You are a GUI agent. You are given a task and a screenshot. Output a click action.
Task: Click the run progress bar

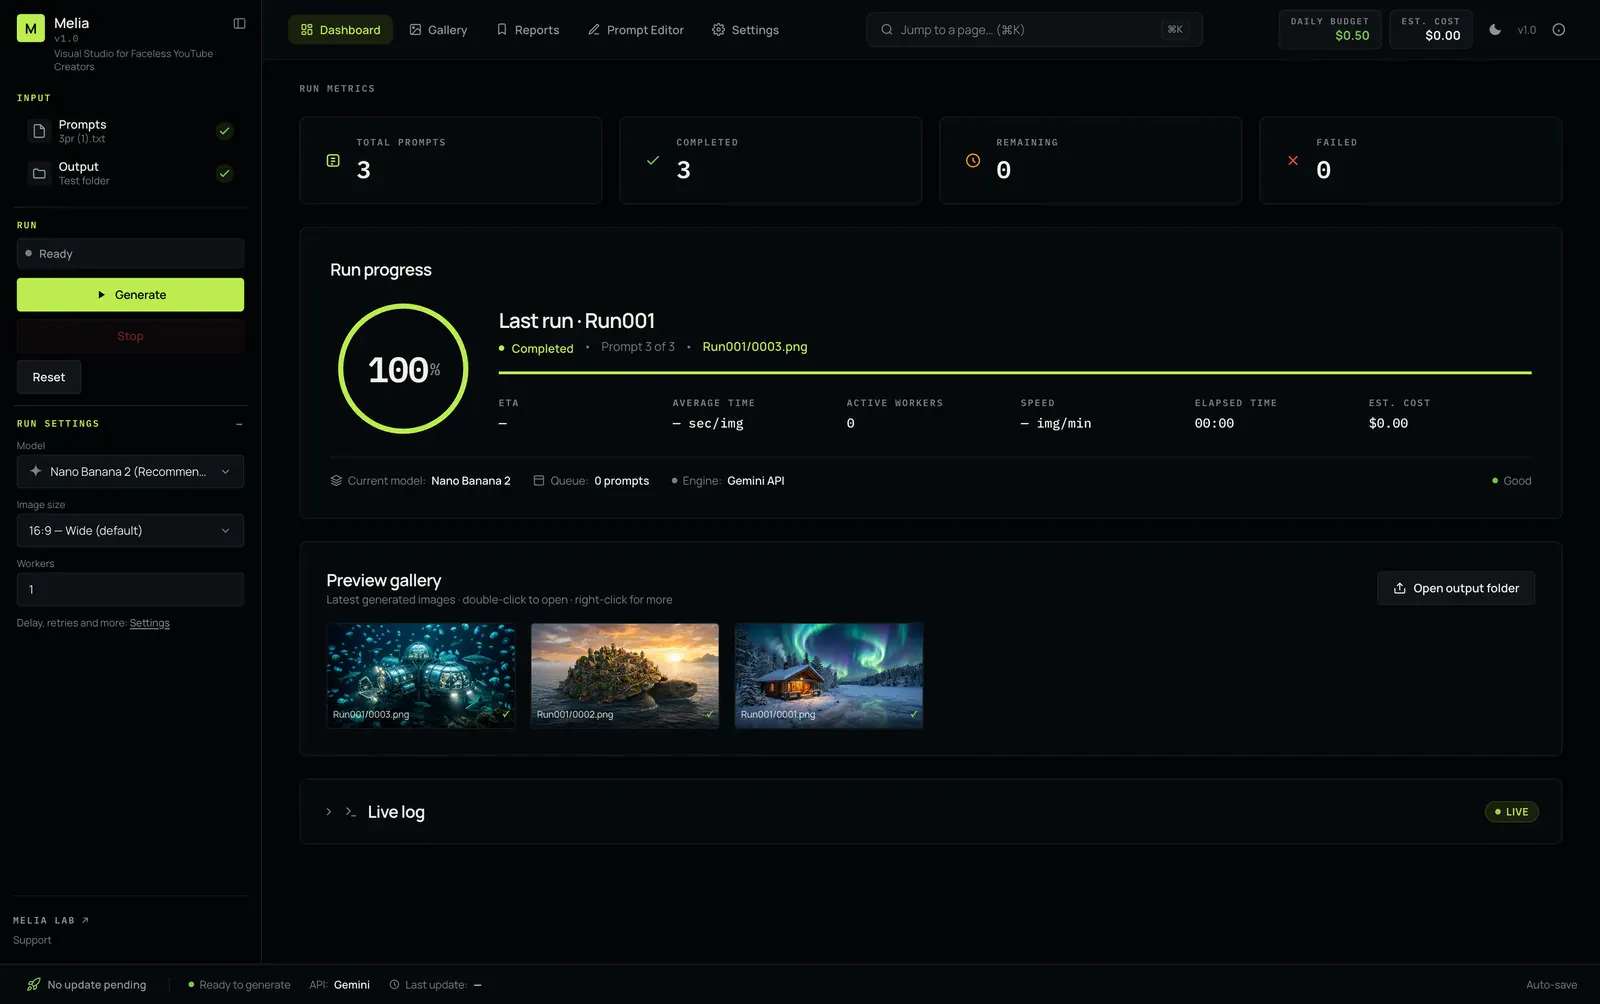[1015, 373]
